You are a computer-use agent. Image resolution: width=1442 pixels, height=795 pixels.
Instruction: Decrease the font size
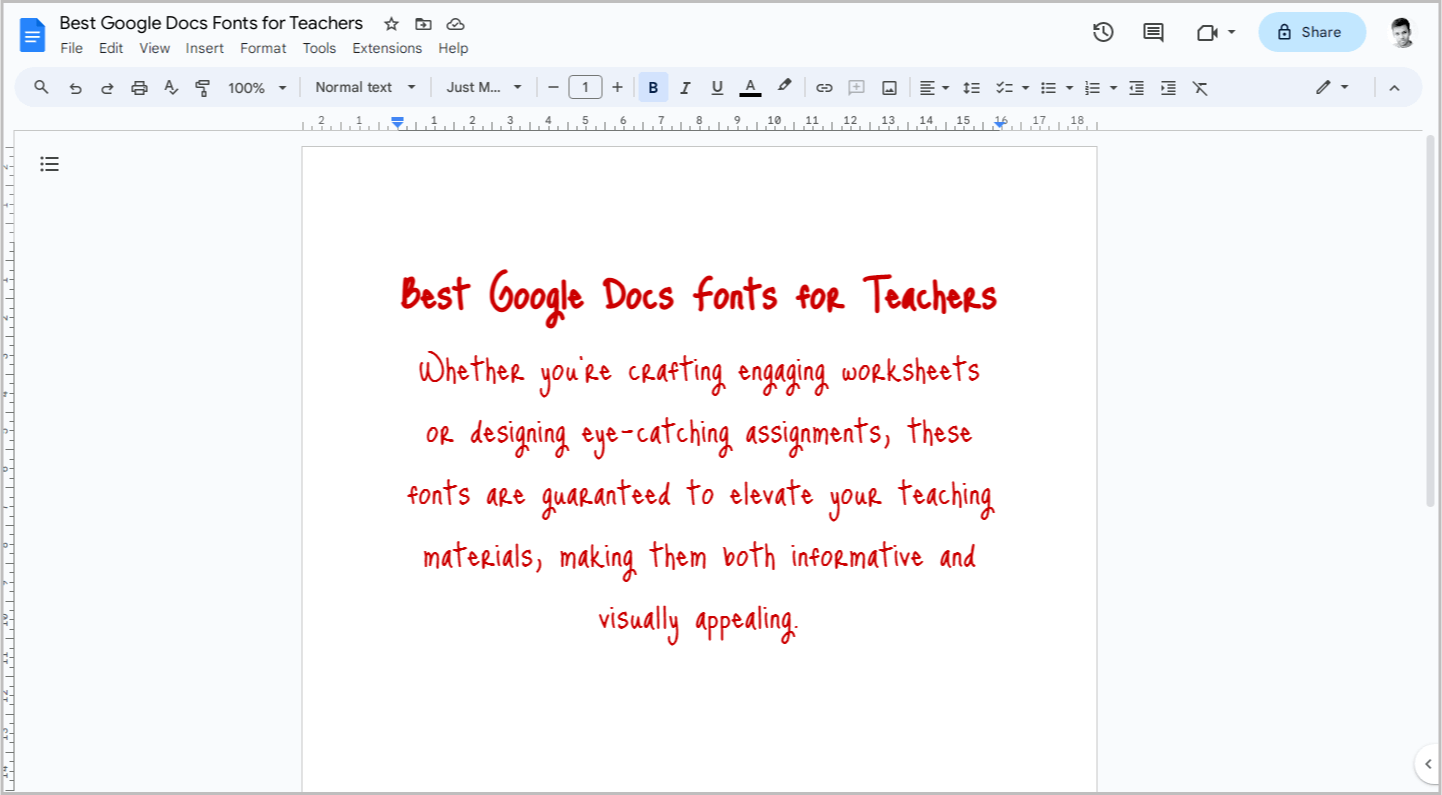tap(553, 88)
